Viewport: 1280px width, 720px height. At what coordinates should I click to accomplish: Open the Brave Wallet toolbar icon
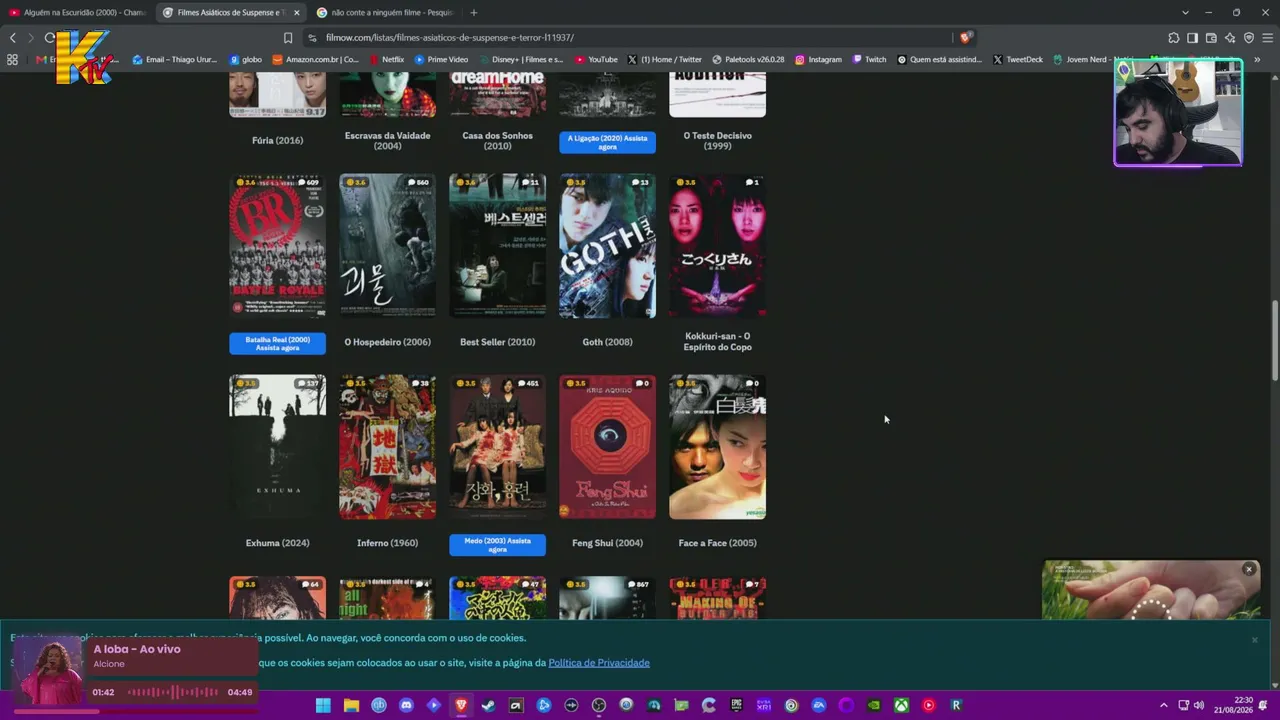click(x=1211, y=38)
